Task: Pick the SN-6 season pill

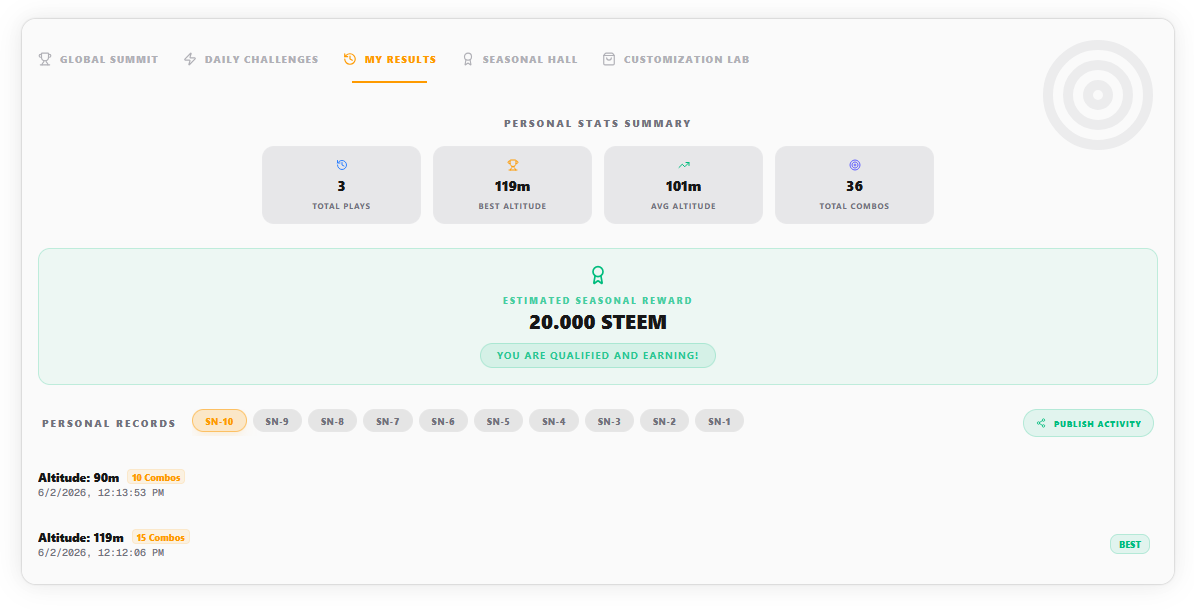Action: 443,421
